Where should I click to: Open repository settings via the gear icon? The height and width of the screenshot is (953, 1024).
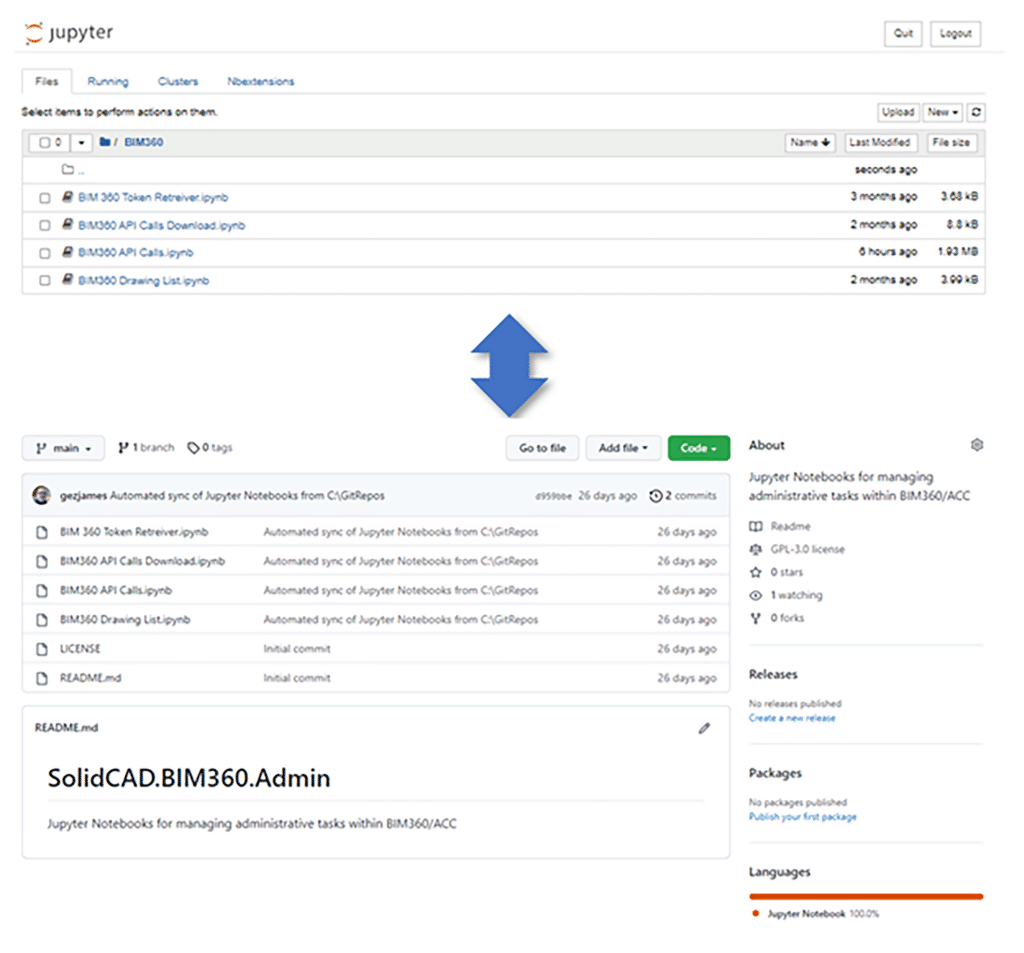click(x=977, y=444)
